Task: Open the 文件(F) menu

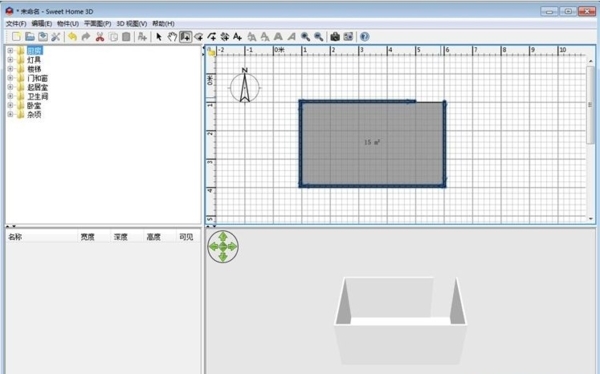Action: [16, 23]
